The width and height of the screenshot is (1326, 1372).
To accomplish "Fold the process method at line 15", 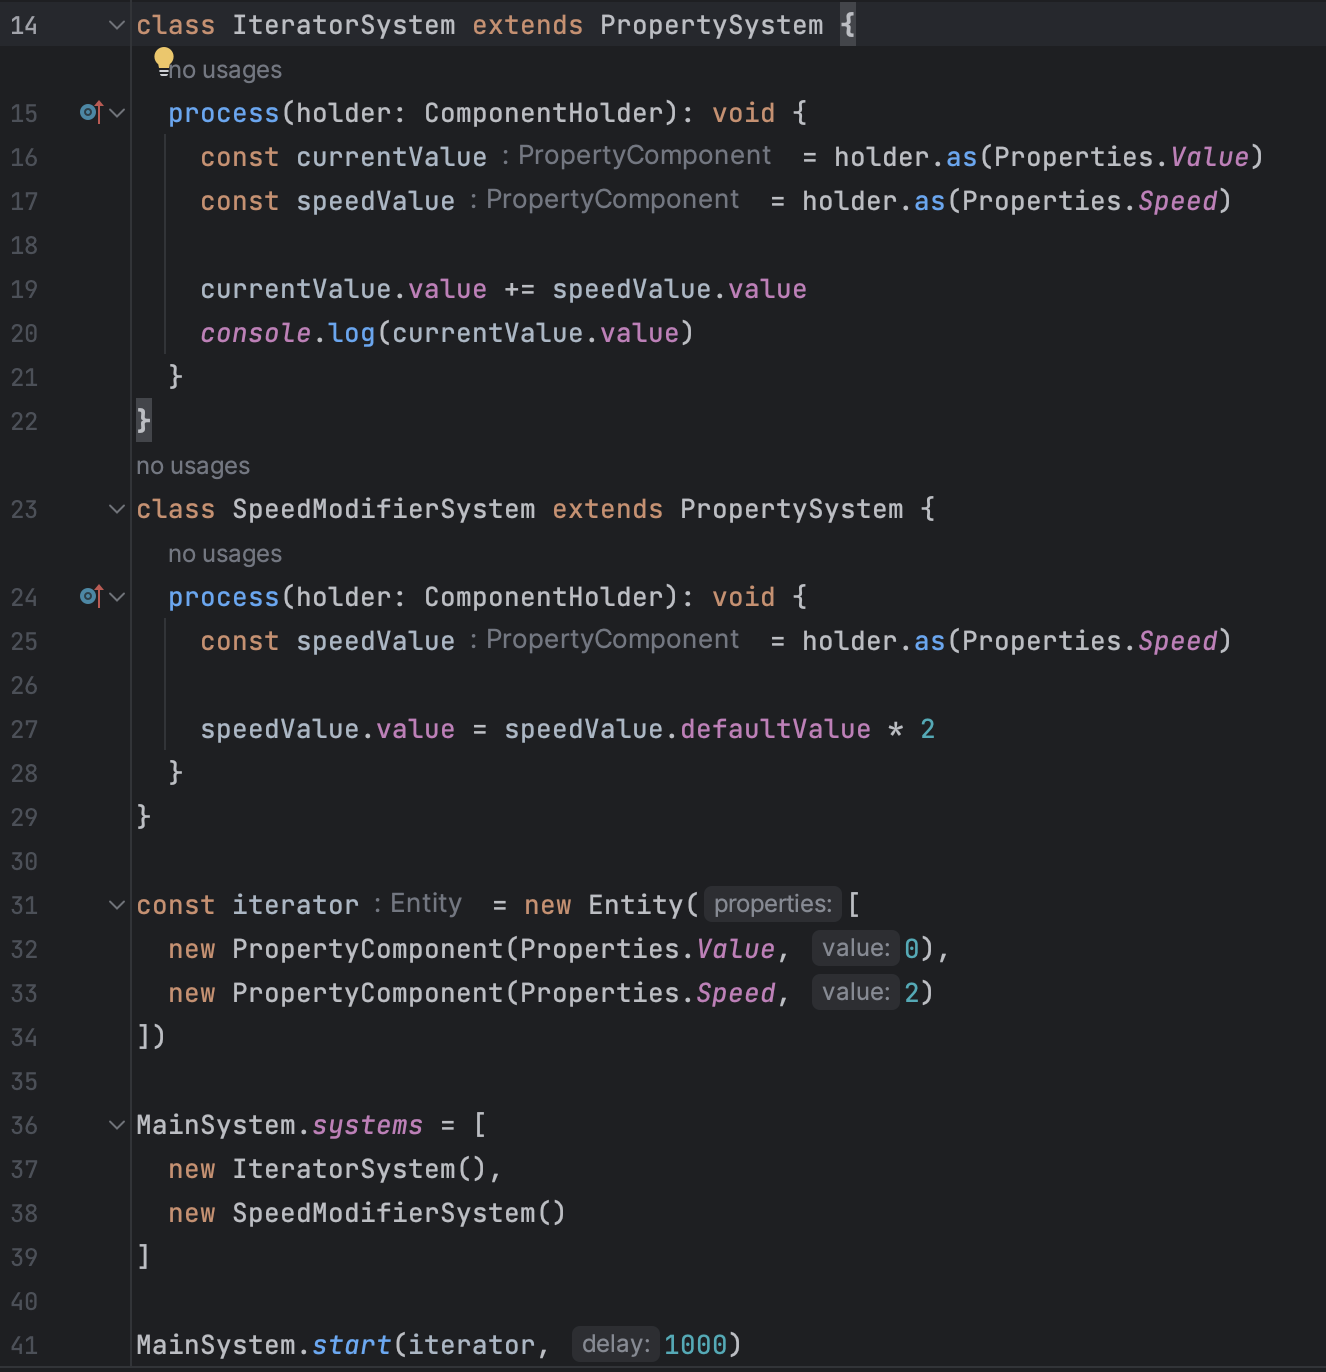I will [x=117, y=113].
